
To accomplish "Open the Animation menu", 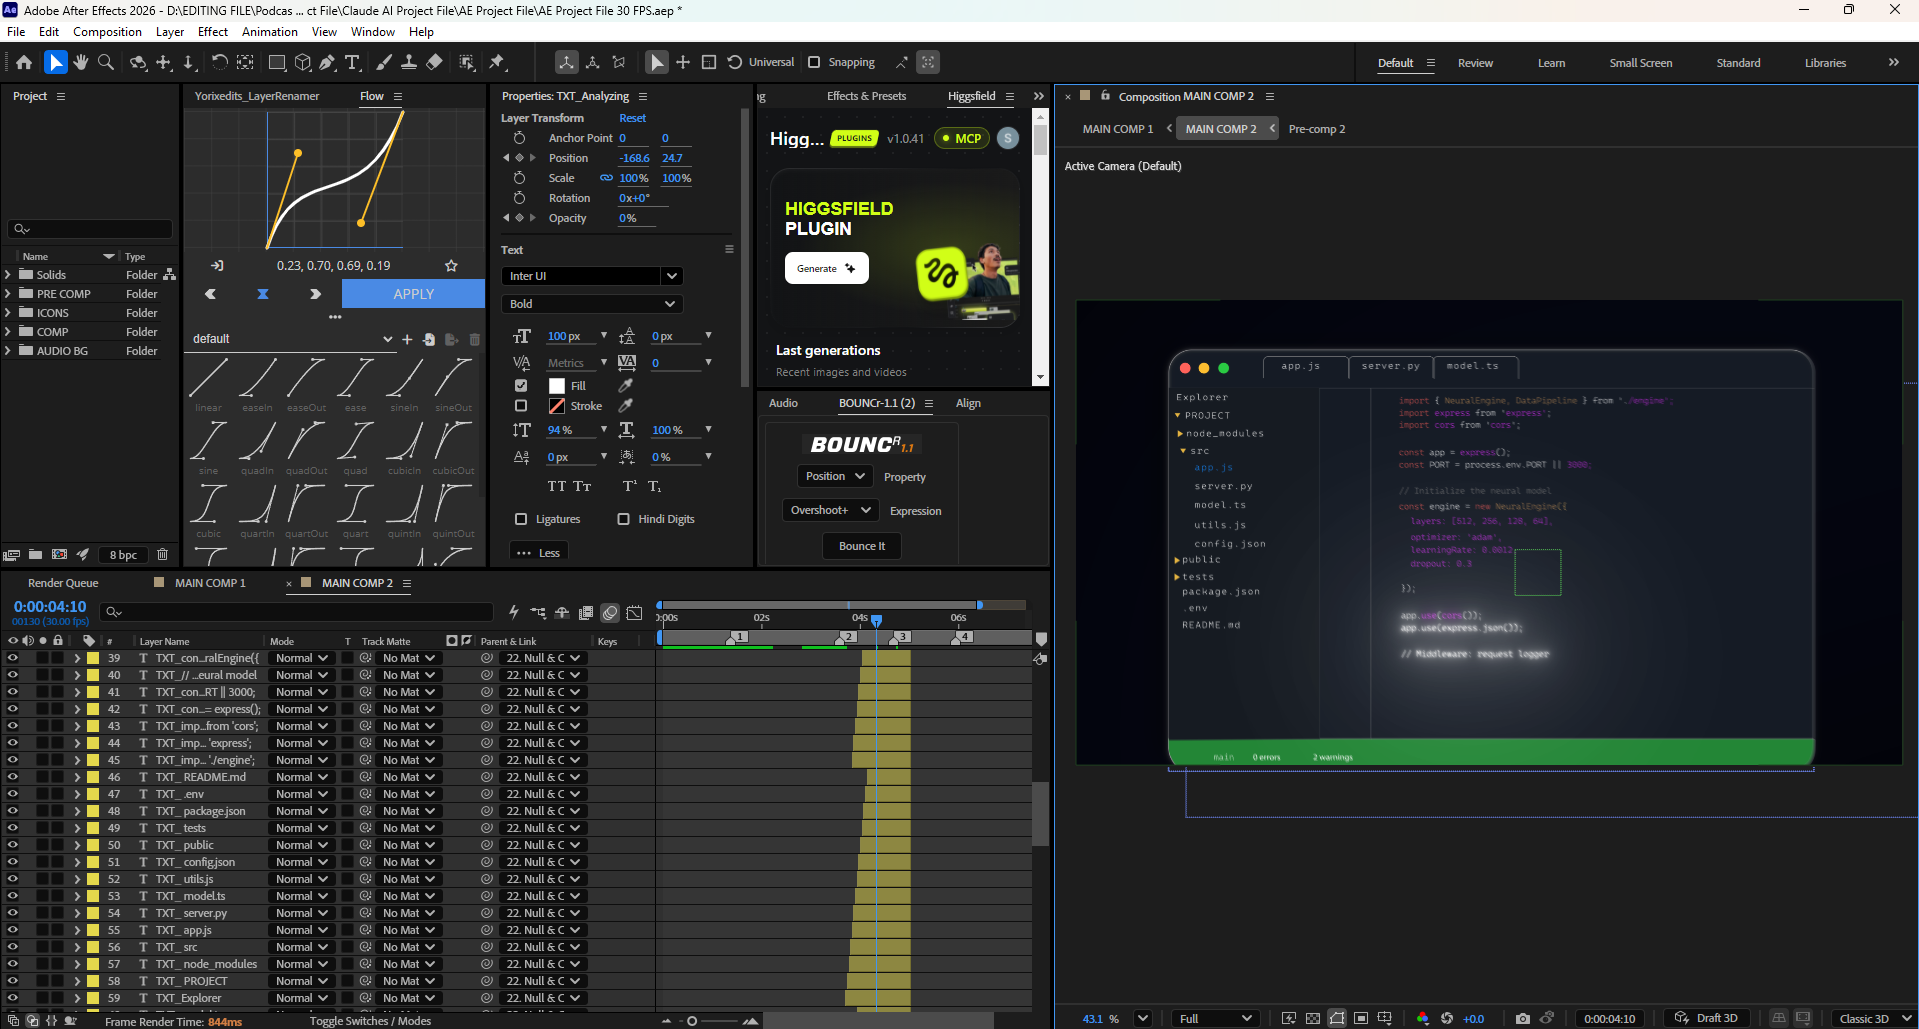I will tap(270, 32).
